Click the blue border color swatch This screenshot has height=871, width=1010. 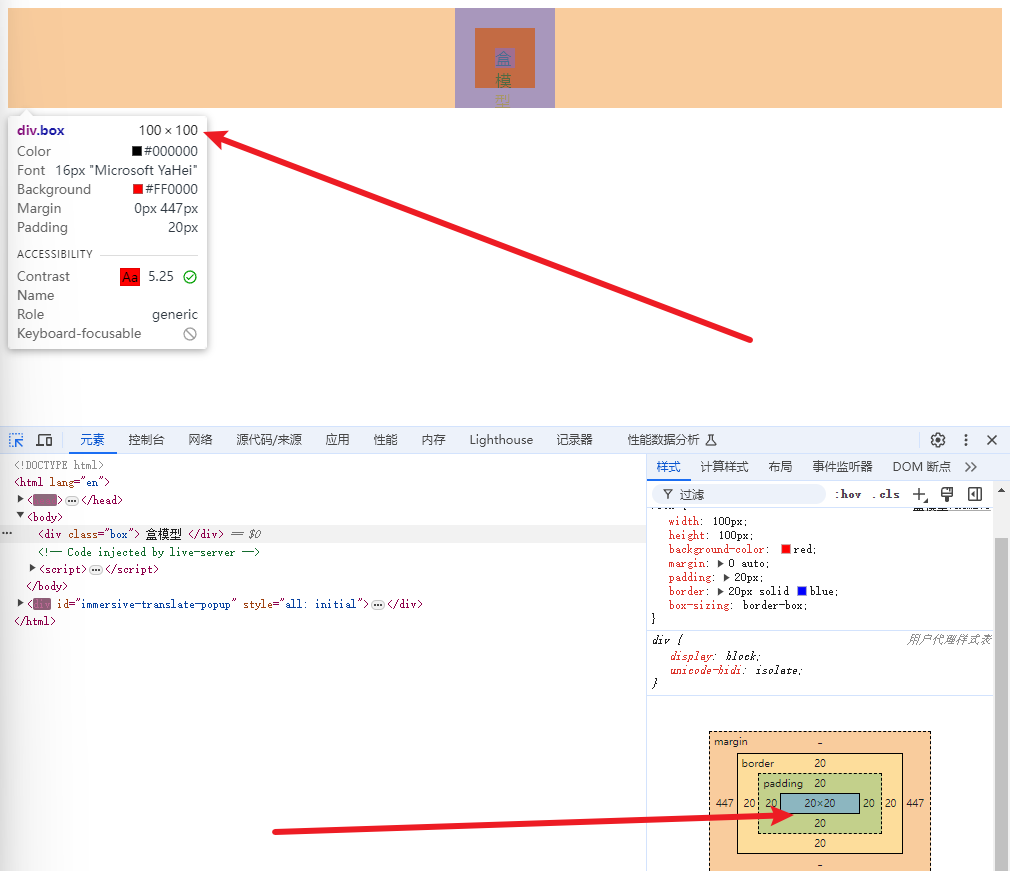coord(802,591)
